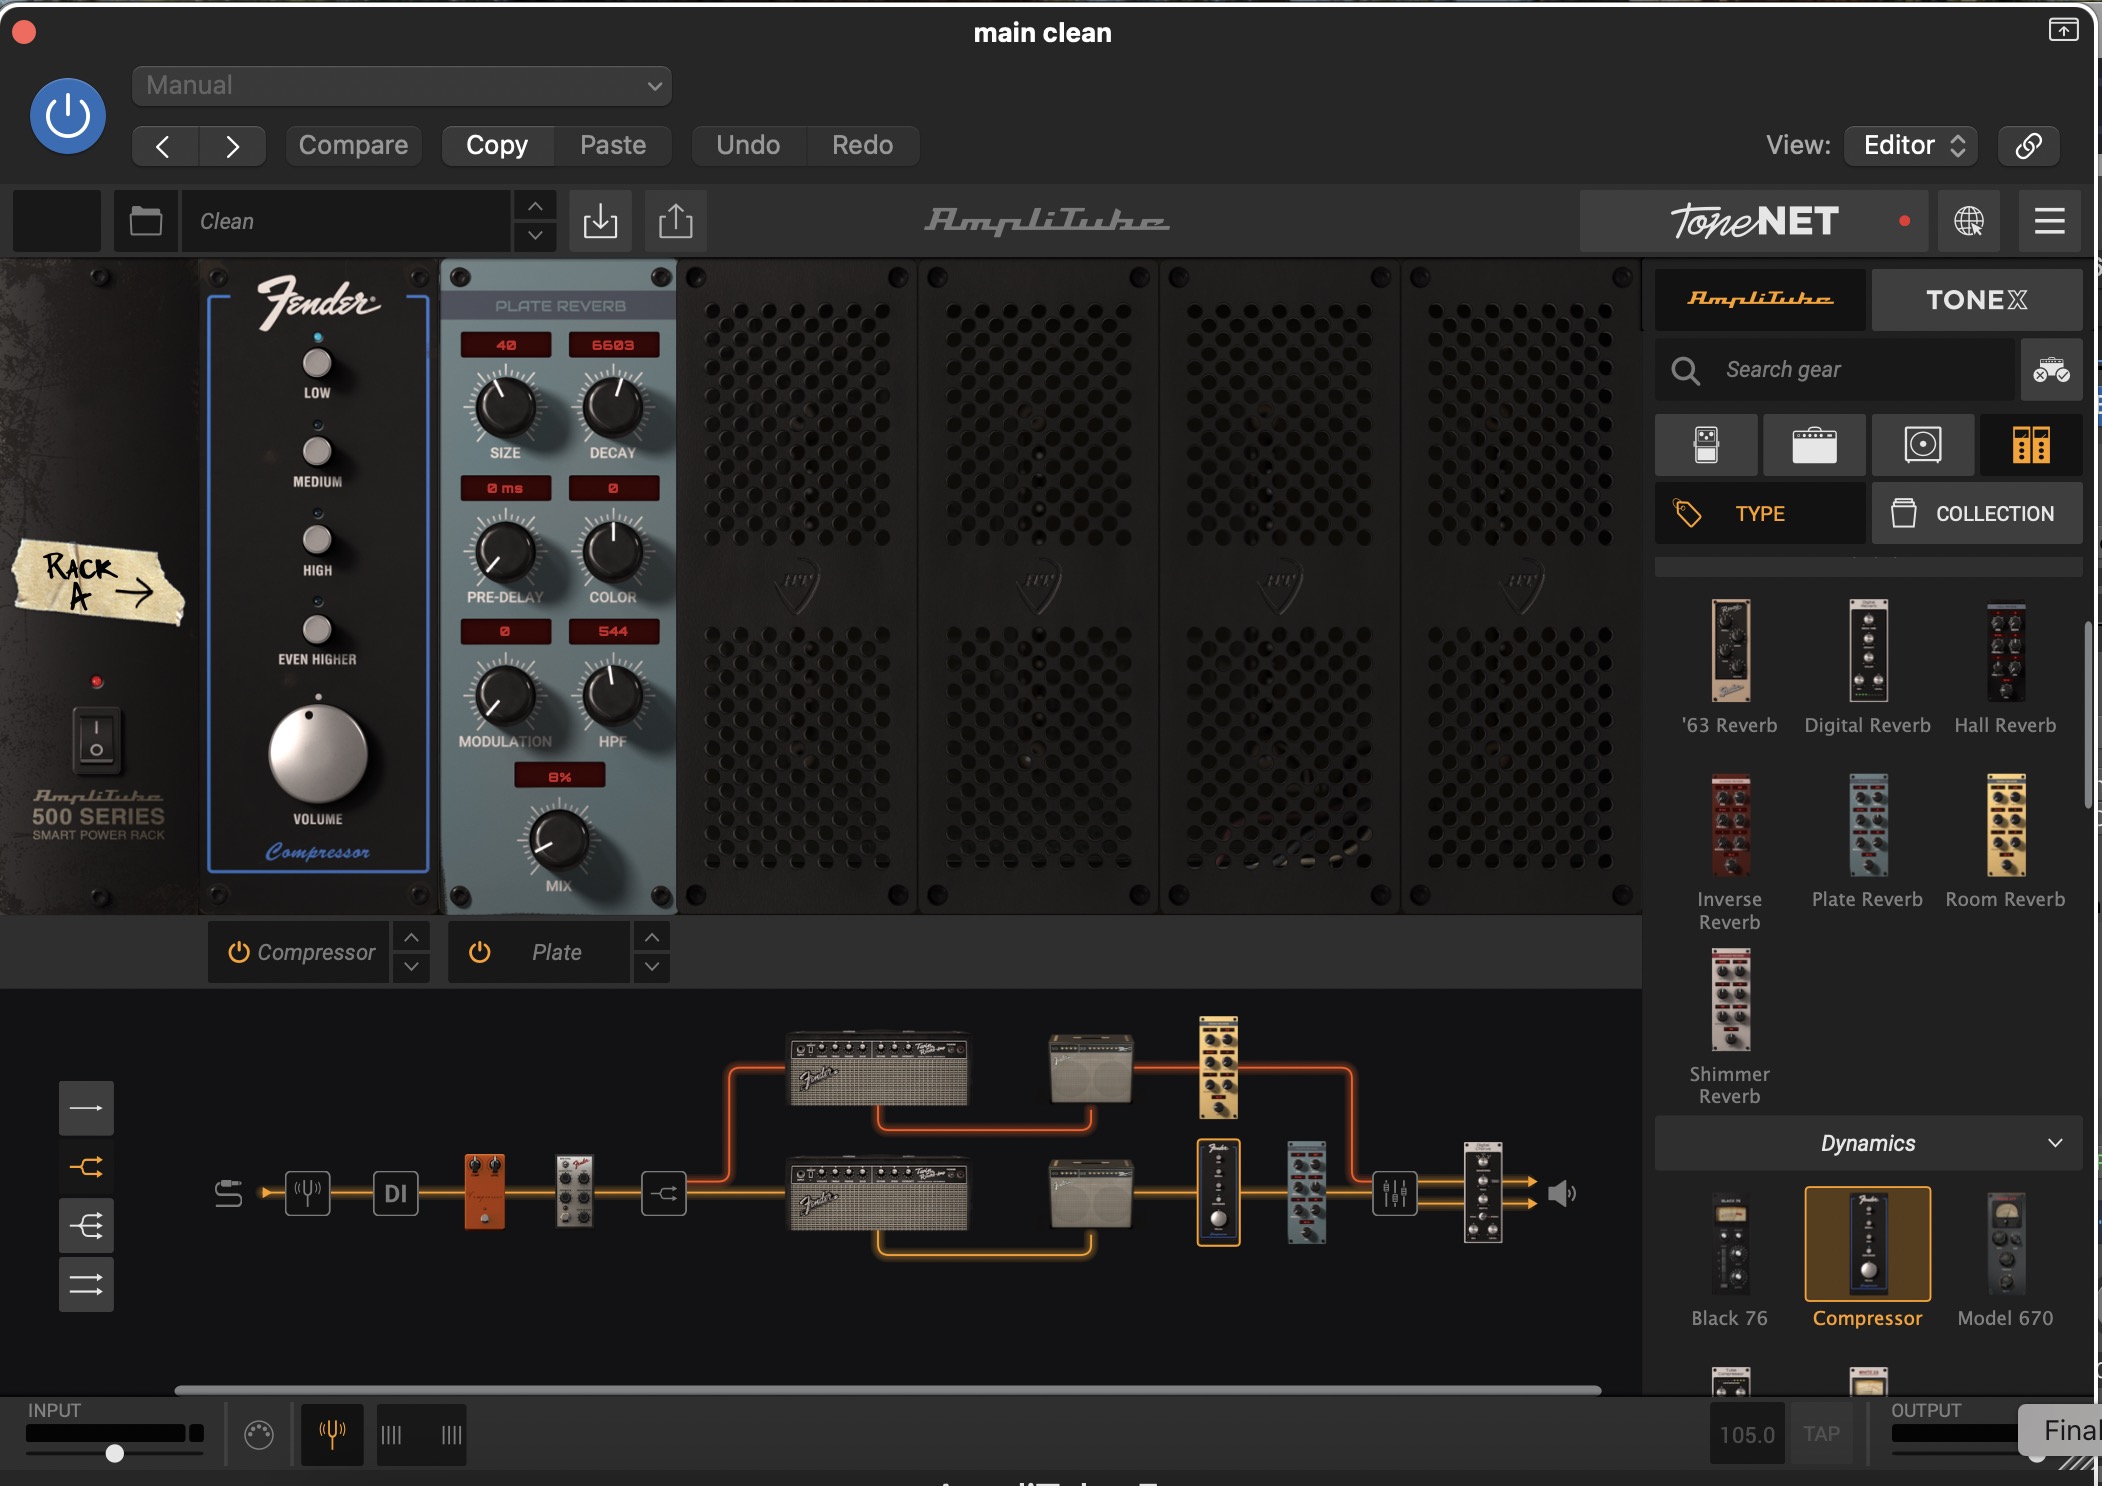Click the Fender Compressor LOW button
This screenshot has width=2102, height=1486.
pos(317,363)
